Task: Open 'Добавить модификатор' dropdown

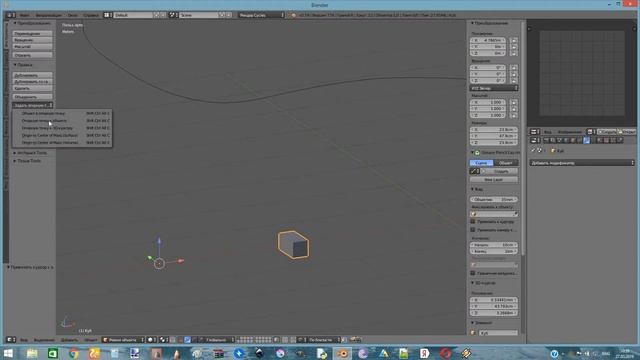Action: tap(582, 163)
